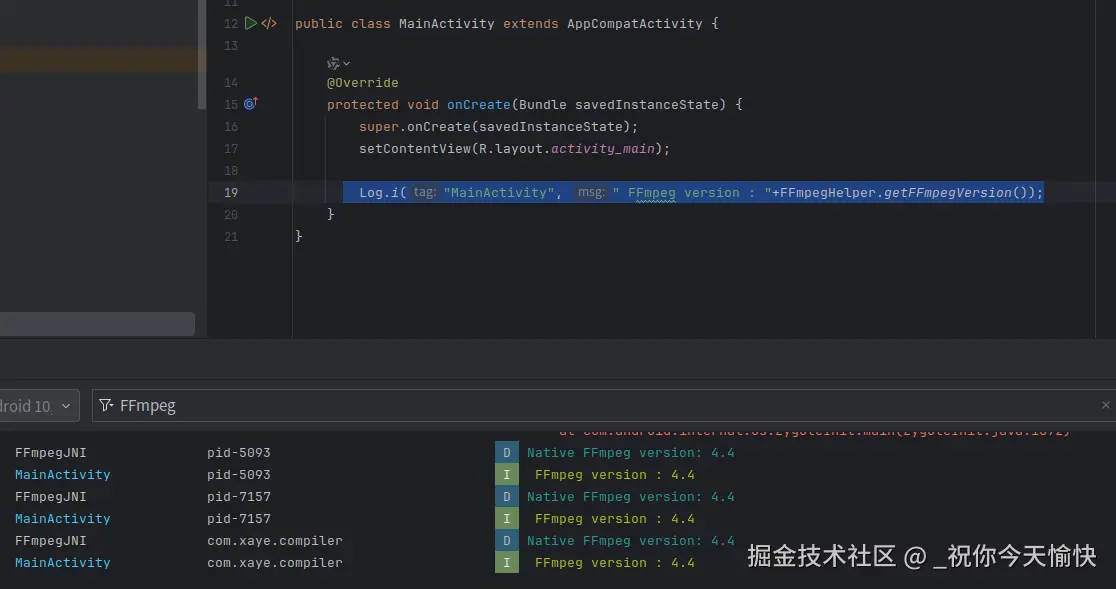Clear the logcat filter with the X

(1105, 405)
